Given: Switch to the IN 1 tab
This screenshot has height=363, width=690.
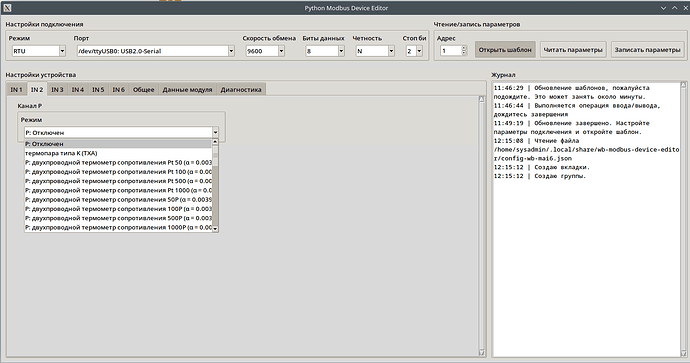Looking at the screenshot, I should point(16,89).
